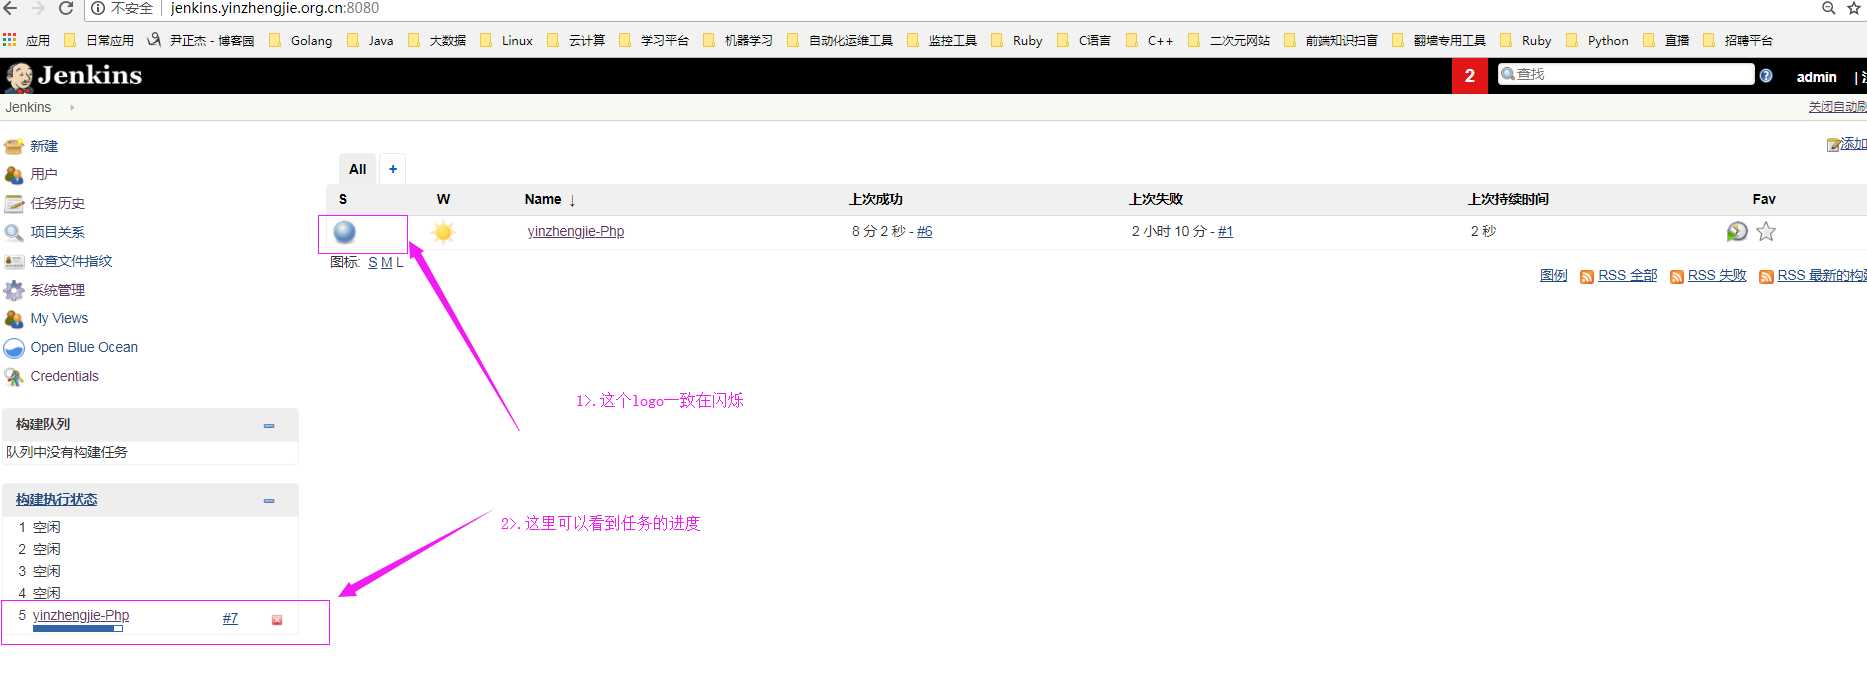Open the Linux bookmarks folder

coord(507,41)
